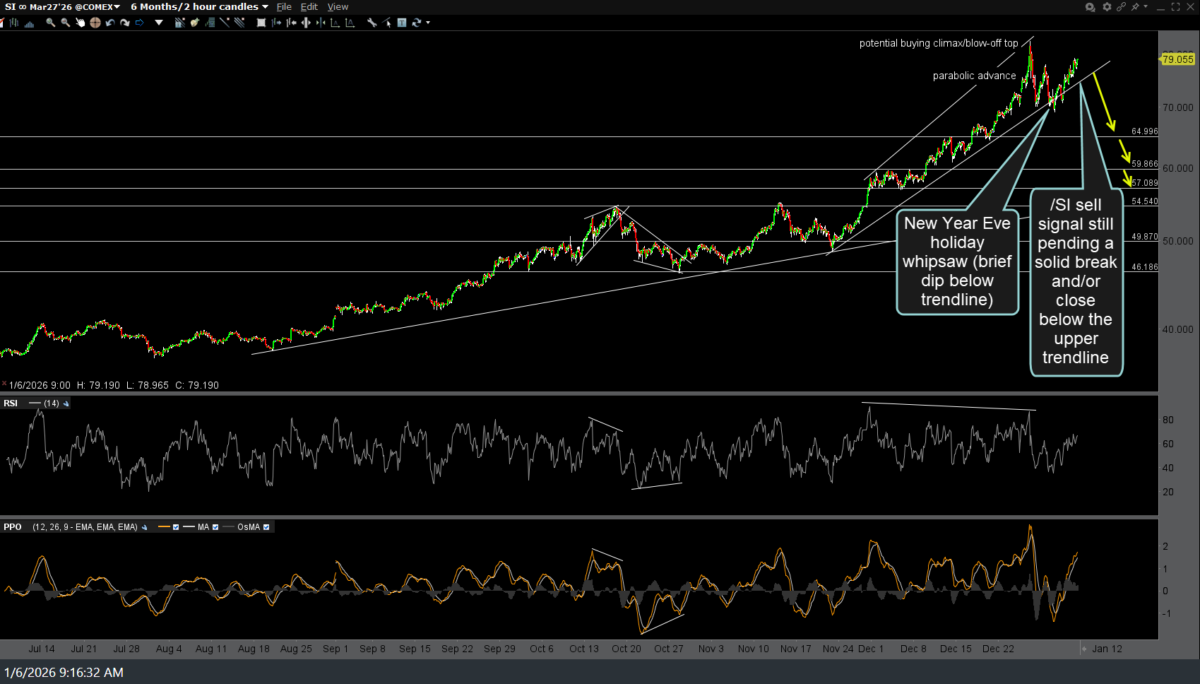This screenshot has height=684, width=1200.
Task: Toggle the OsMA histogram checkbox
Action: (266, 527)
